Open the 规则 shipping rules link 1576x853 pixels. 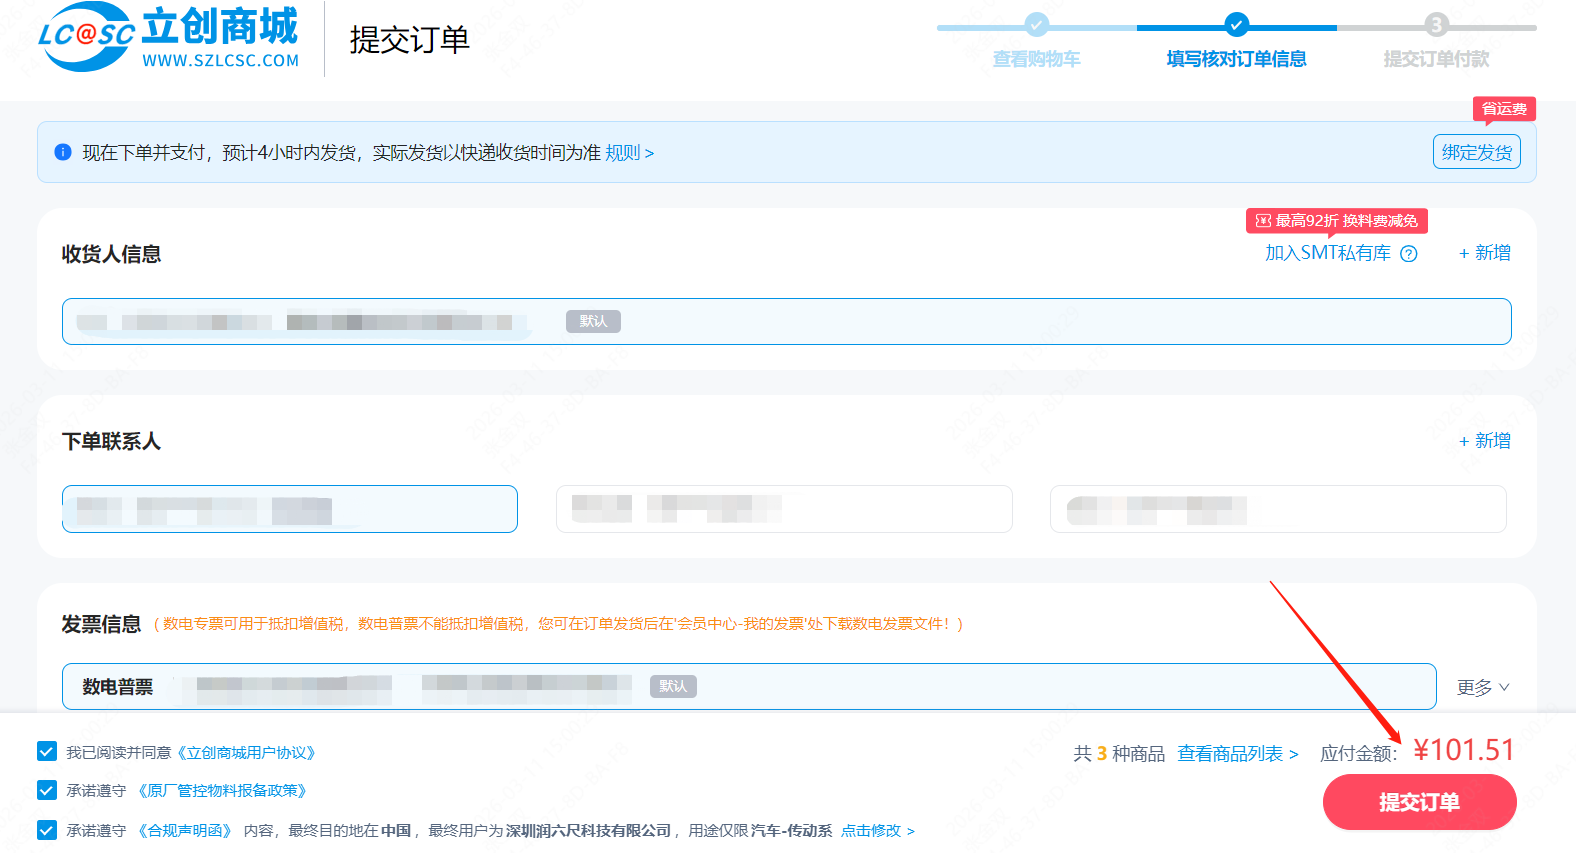[629, 153]
